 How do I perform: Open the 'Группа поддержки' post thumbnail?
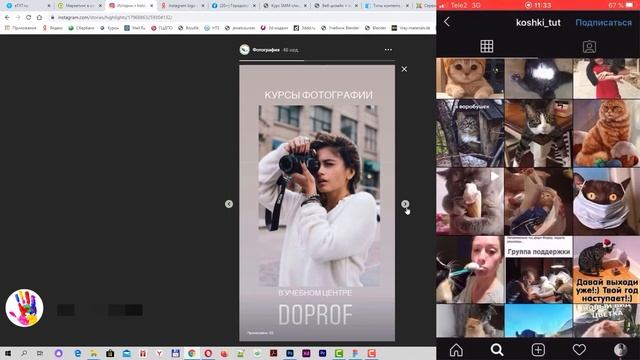point(538,269)
